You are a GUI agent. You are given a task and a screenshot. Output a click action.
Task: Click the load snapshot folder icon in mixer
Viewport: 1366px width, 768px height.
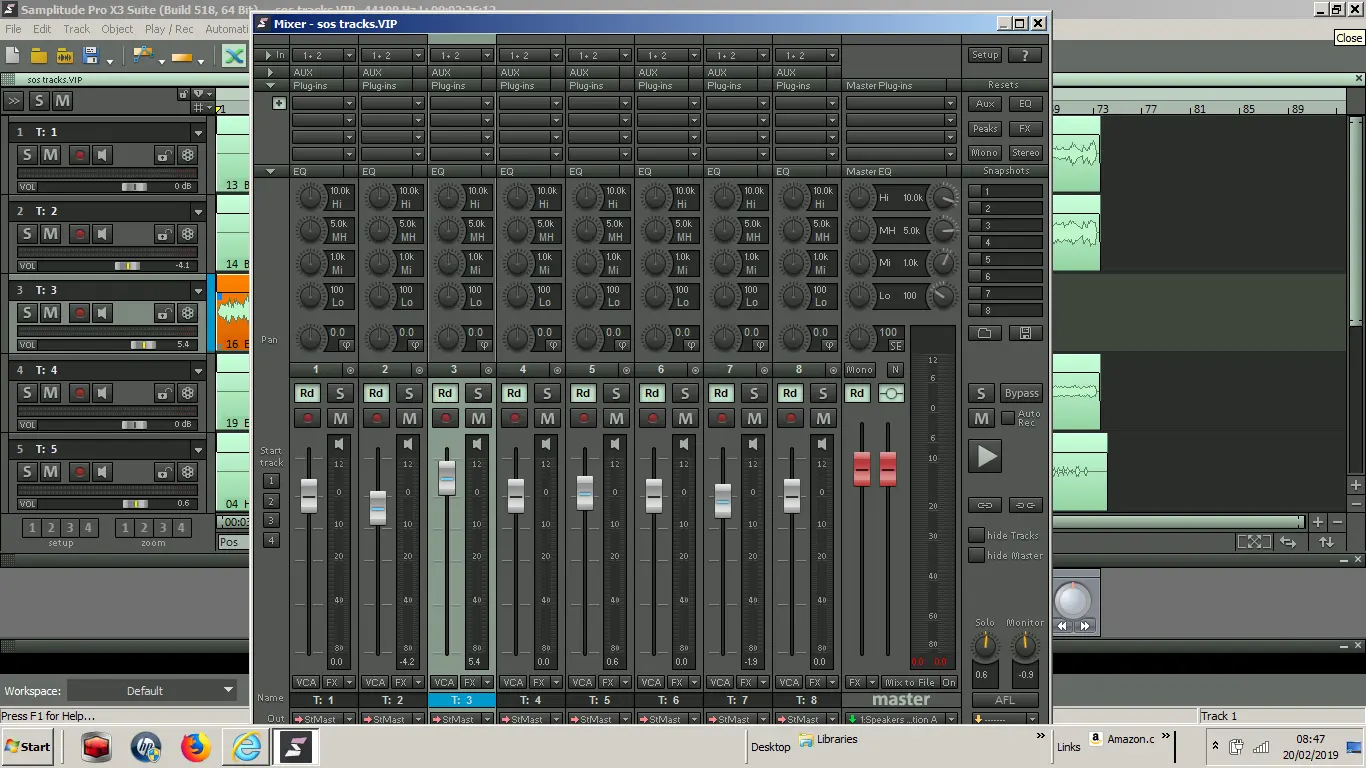984,333
